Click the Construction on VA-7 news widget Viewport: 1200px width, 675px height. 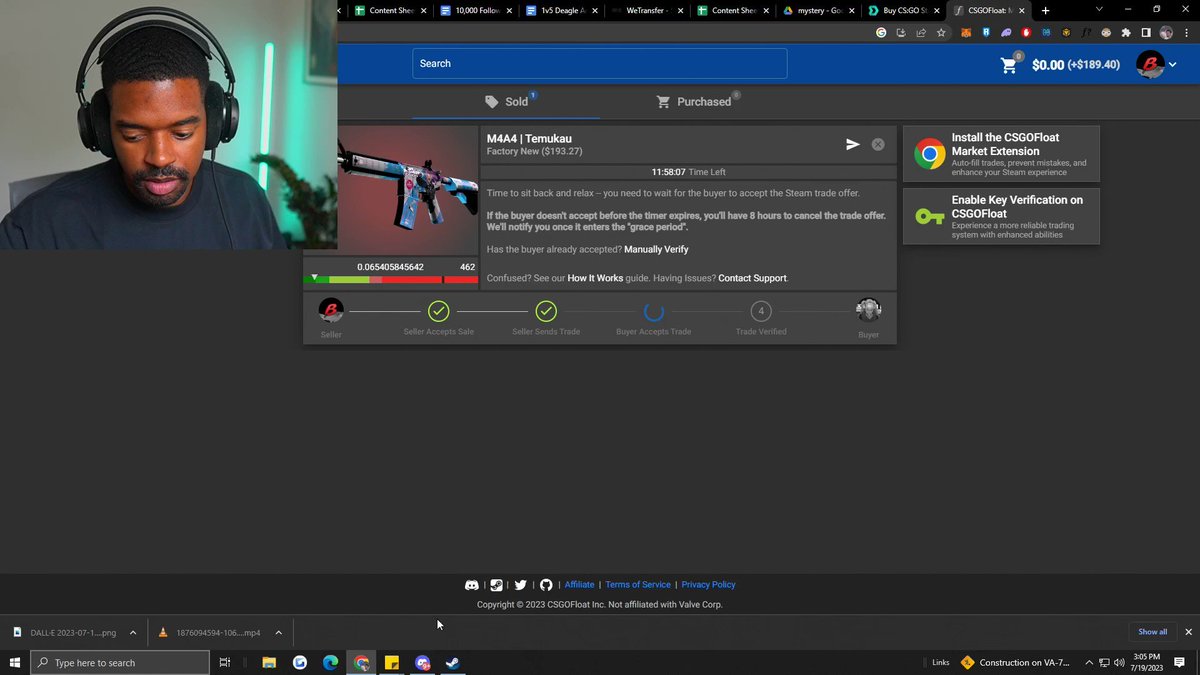pos(1015,662)
